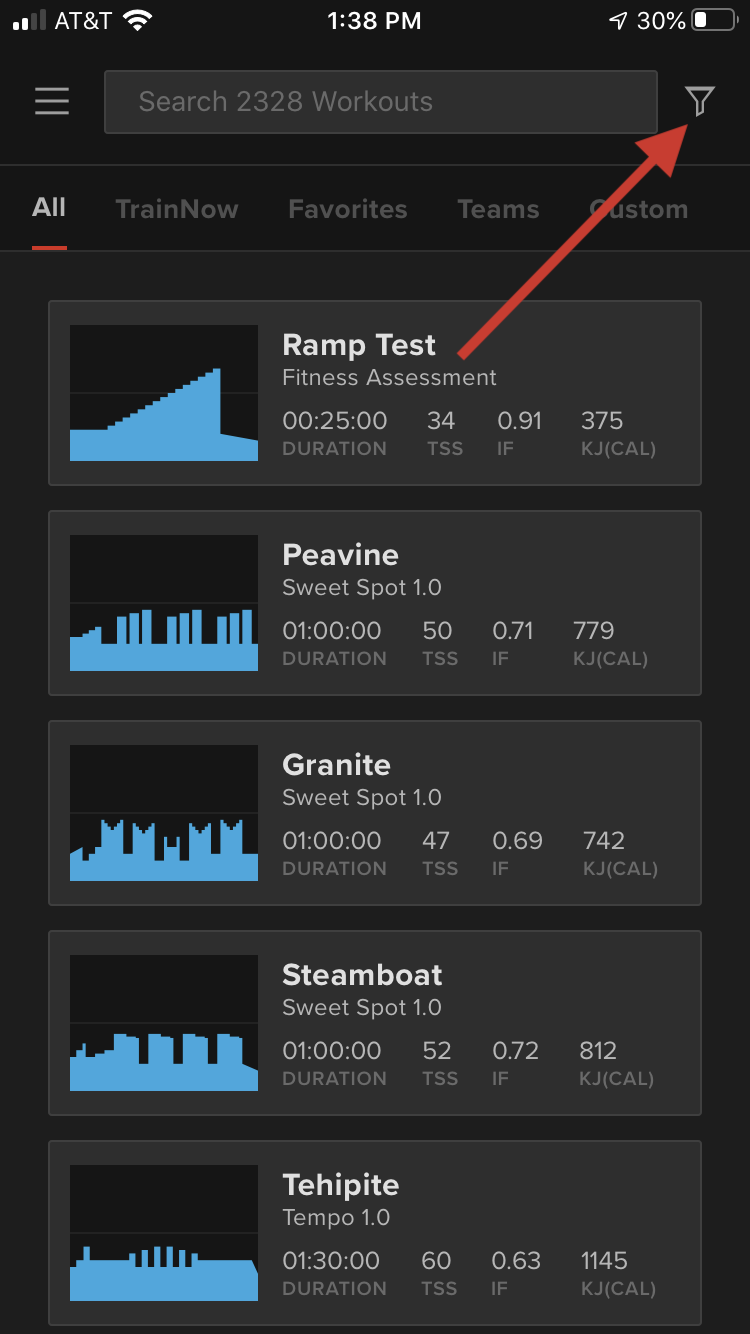The width and height of the screenshot is (750, 1334).
Task: Tap the Wi-Fi icon in status bar
Action: (x=137, y=20)
